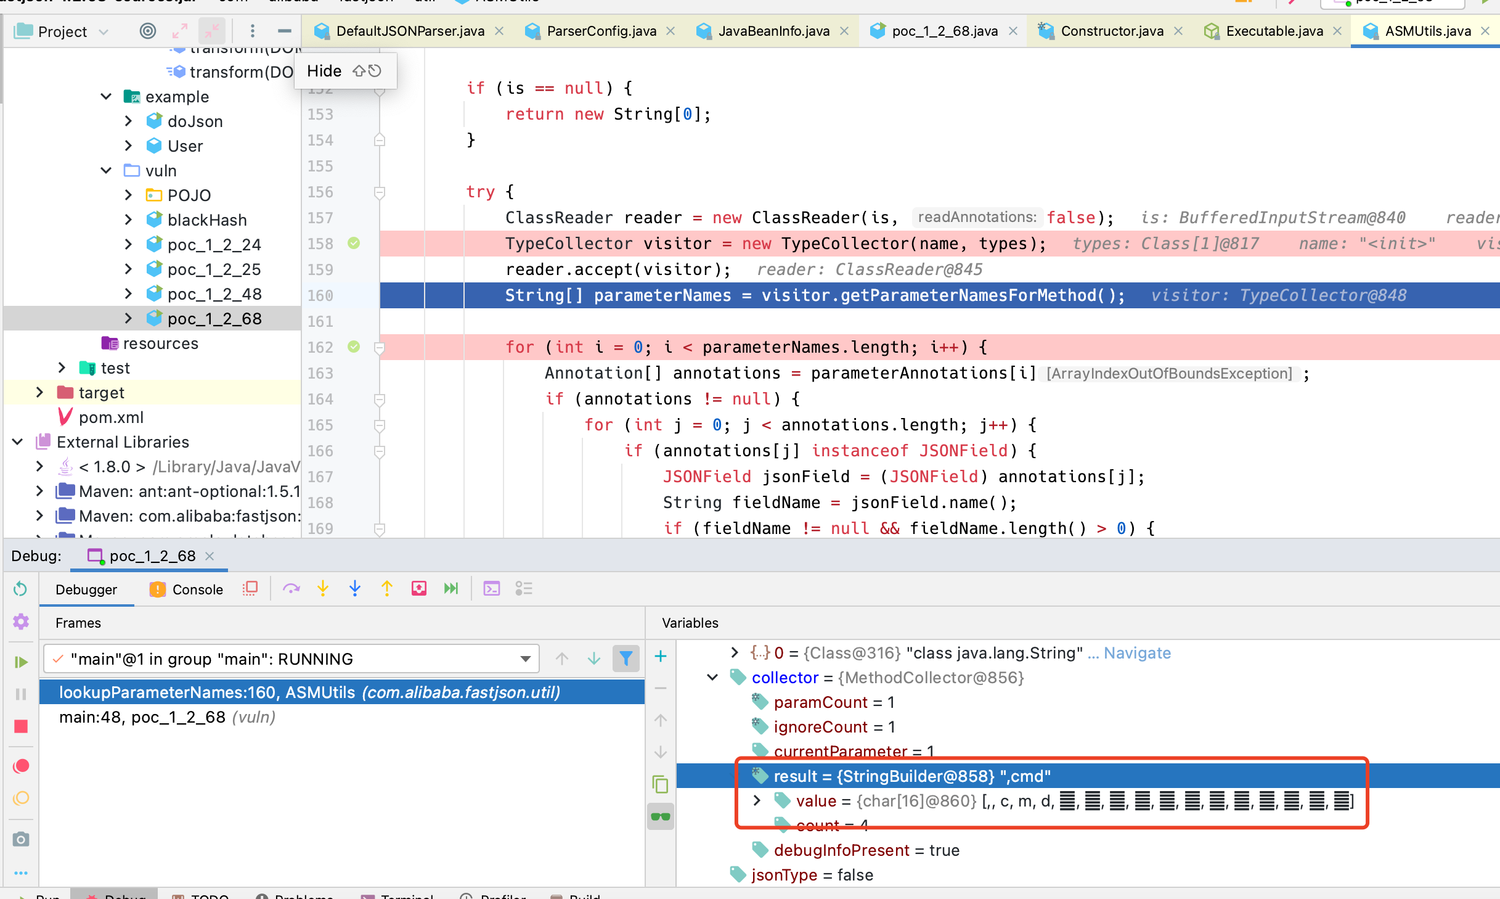Viewport: 1500px width, 899px height.
Task: Open the JavaBeanInfo.java tab
Action: [x=773, y=31]
